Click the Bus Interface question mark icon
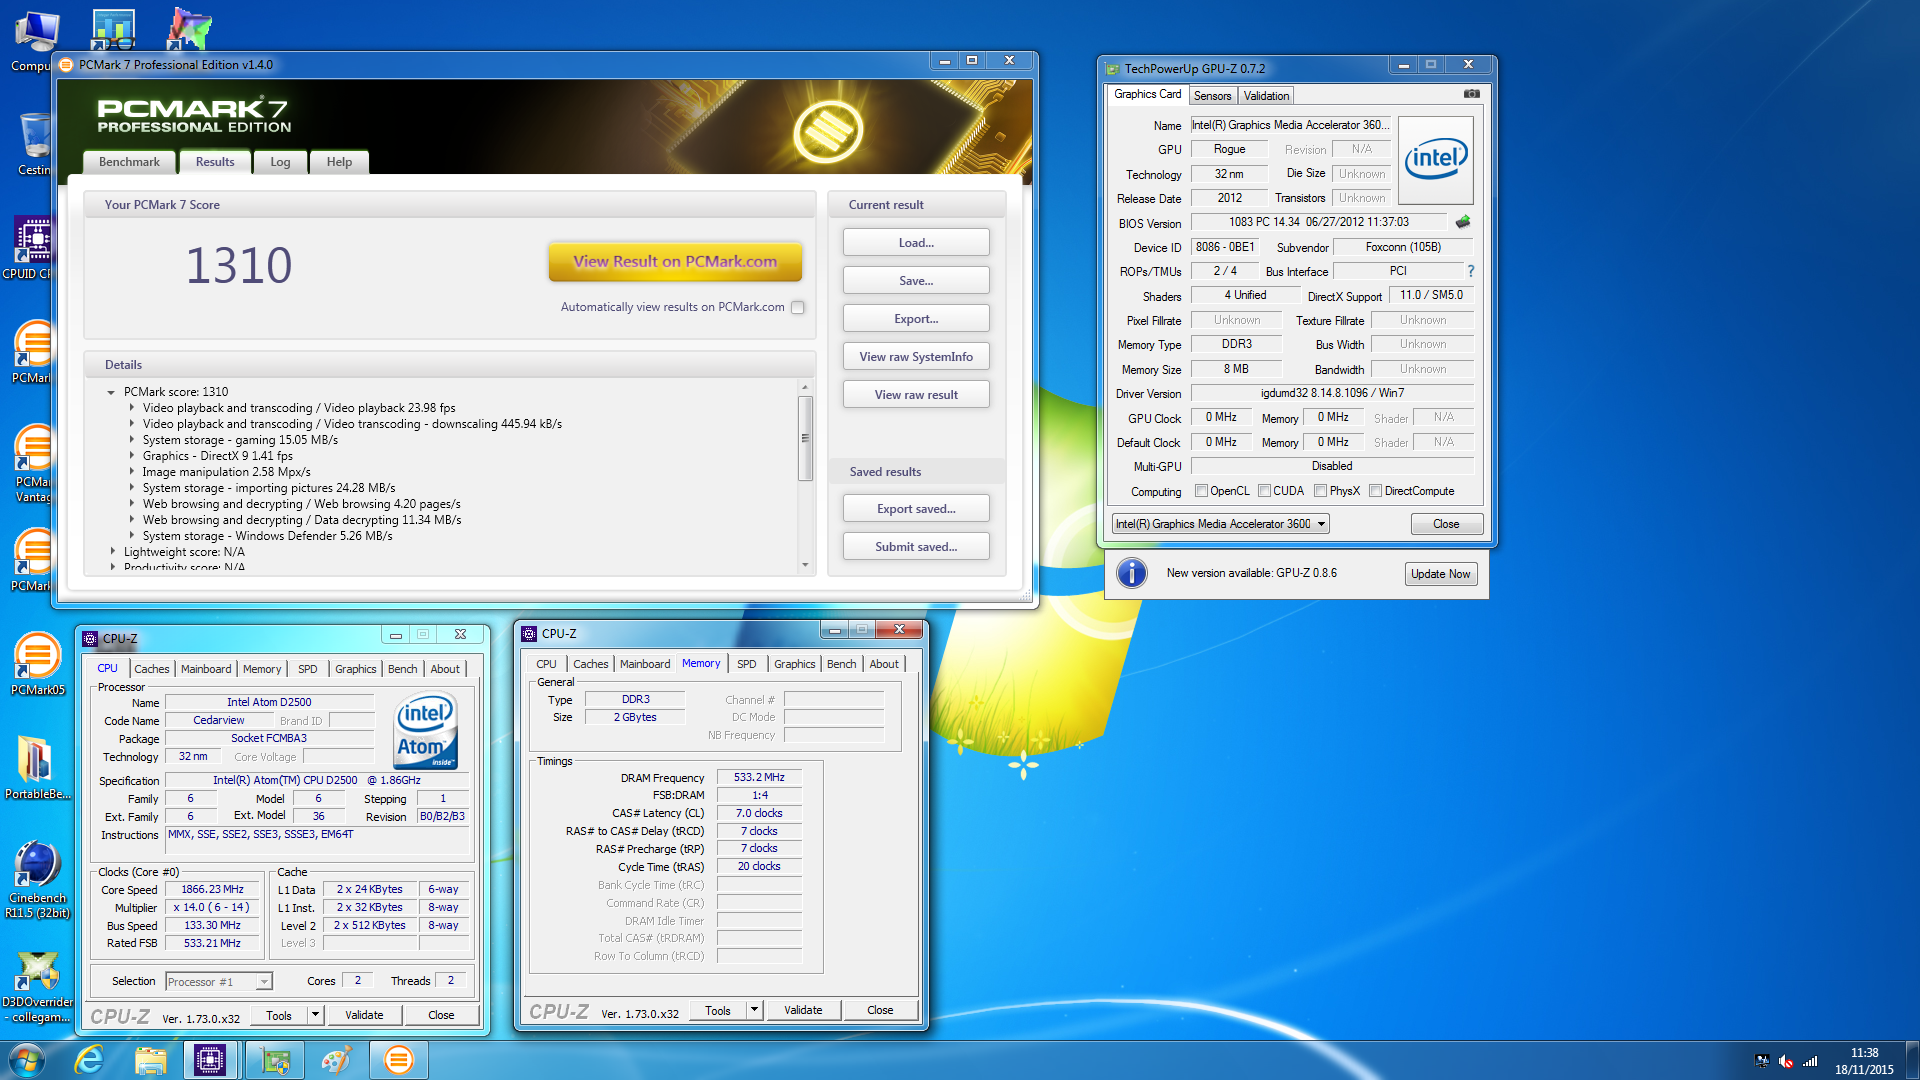The width and height of the screenshot is (1920, 1080). click(1471, 271)
